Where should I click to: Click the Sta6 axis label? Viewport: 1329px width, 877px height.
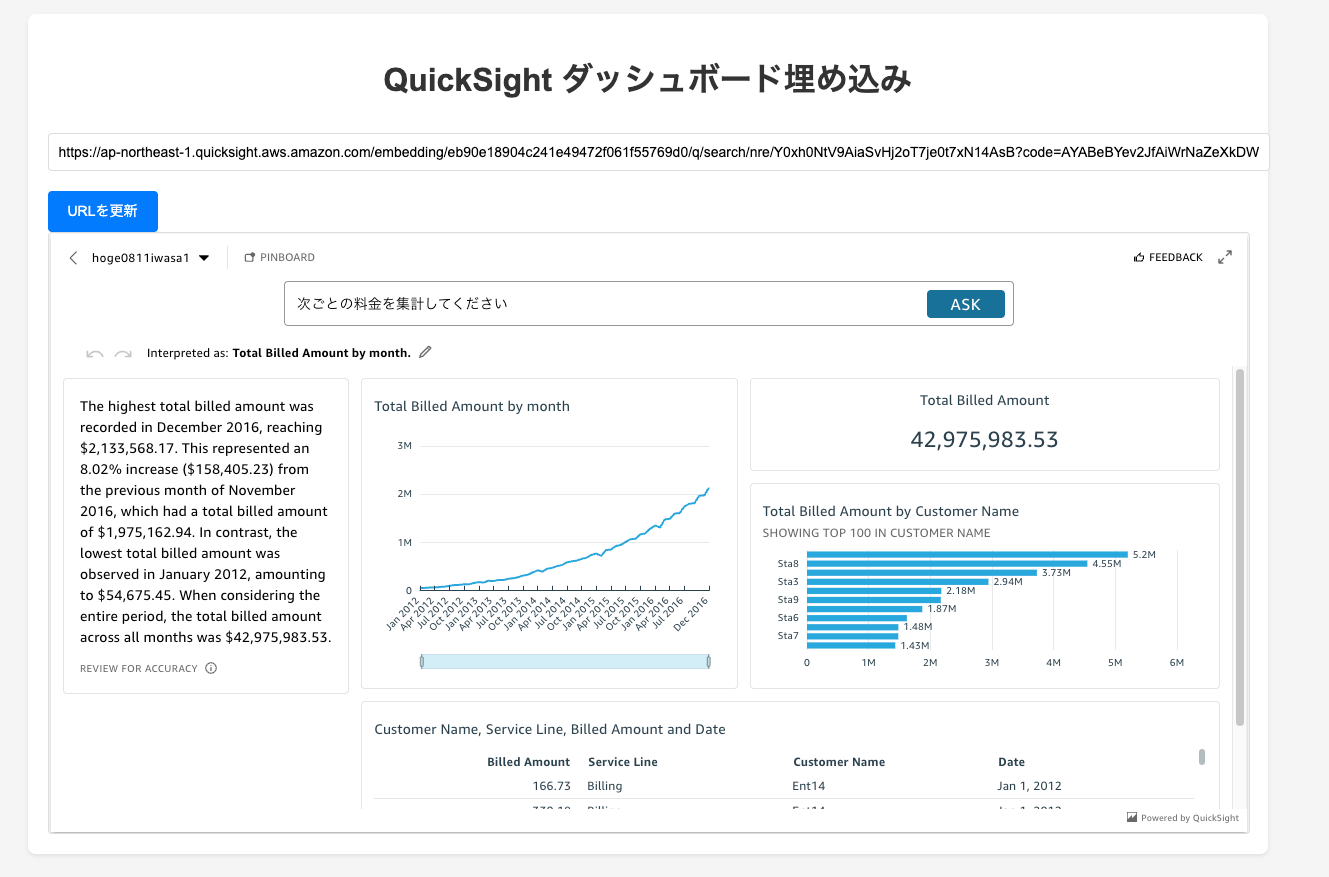(788, 618)
